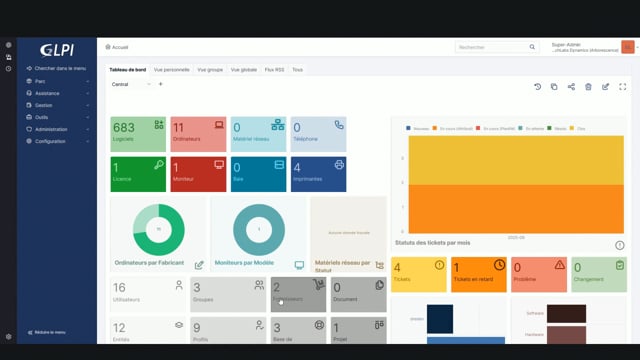Click the green Résolu legend swatch

(x=549, y=128)
